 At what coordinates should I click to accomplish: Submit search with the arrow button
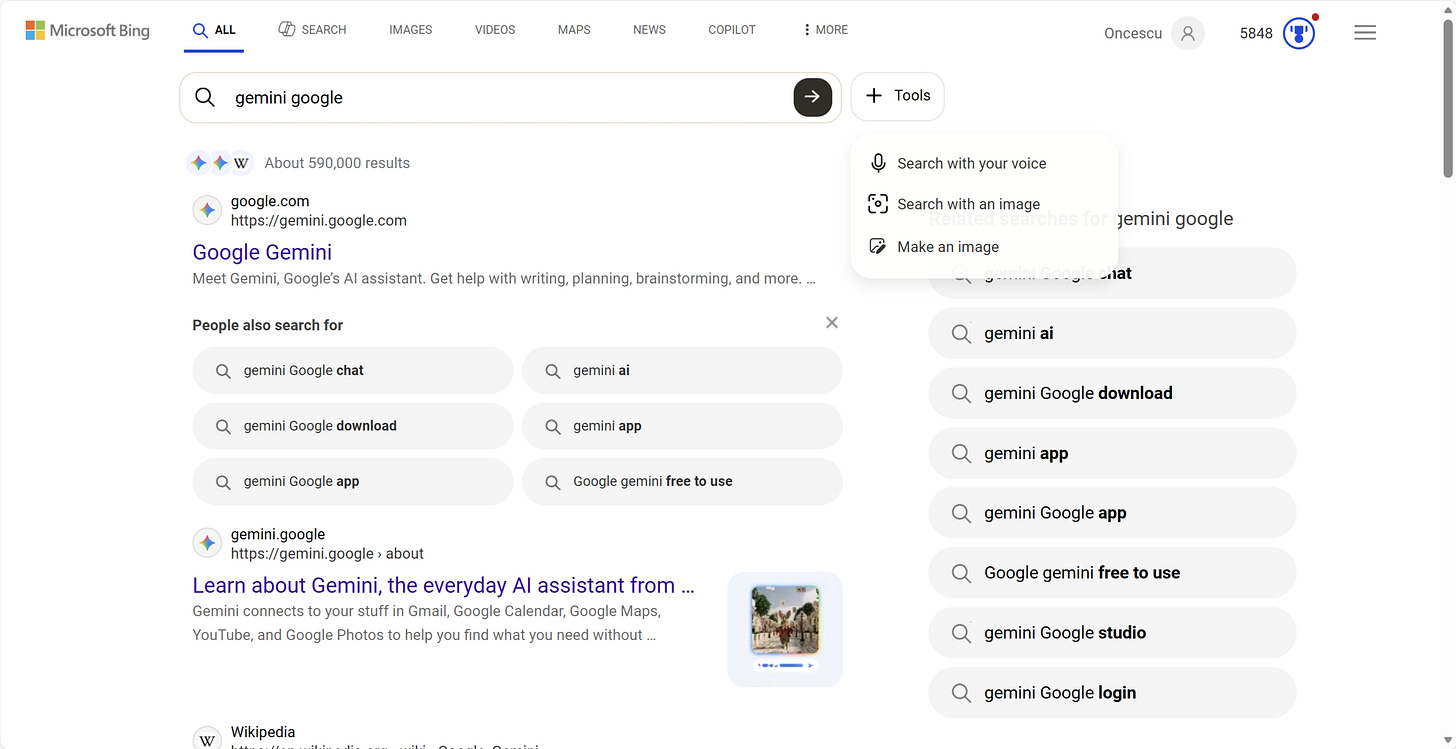(x=812, y=97)
